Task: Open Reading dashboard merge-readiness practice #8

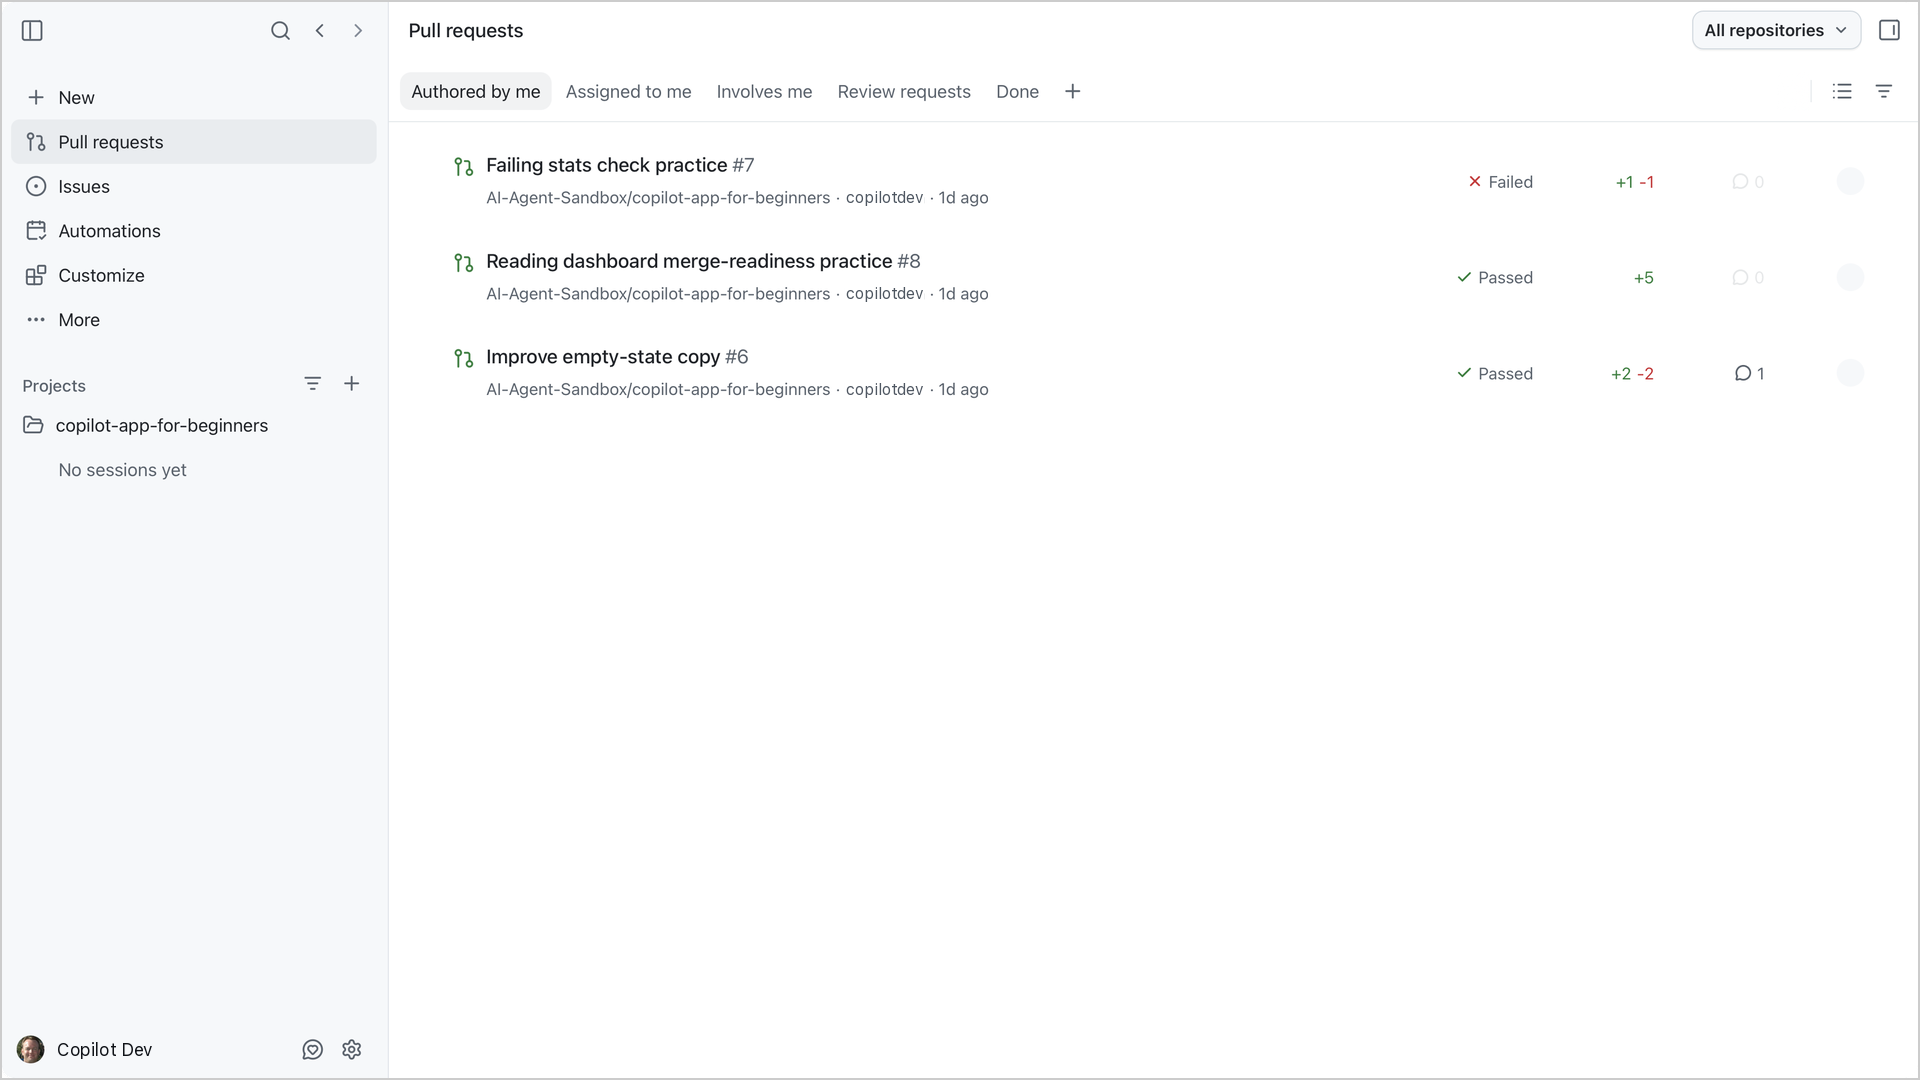Action: tap(703, 261)
